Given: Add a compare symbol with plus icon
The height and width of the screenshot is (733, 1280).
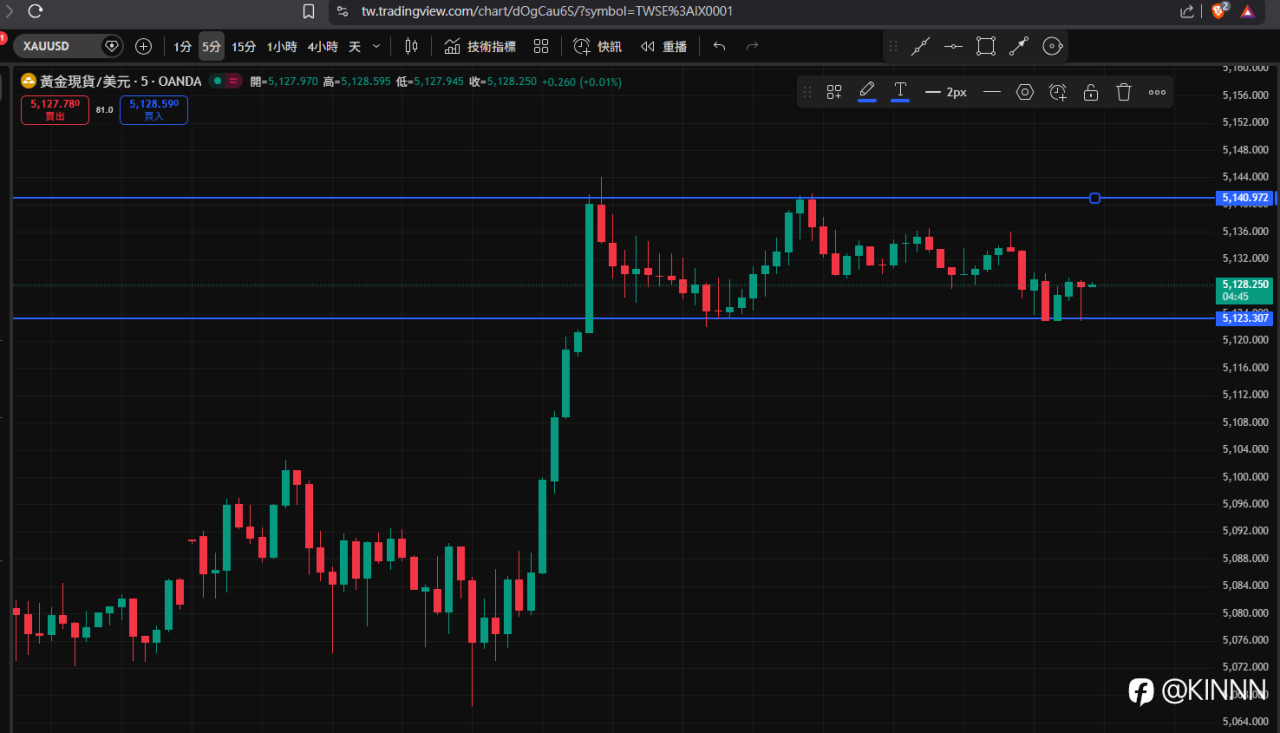Looking at the screenshot, I should pyautogui.click(x=143, y=46).
